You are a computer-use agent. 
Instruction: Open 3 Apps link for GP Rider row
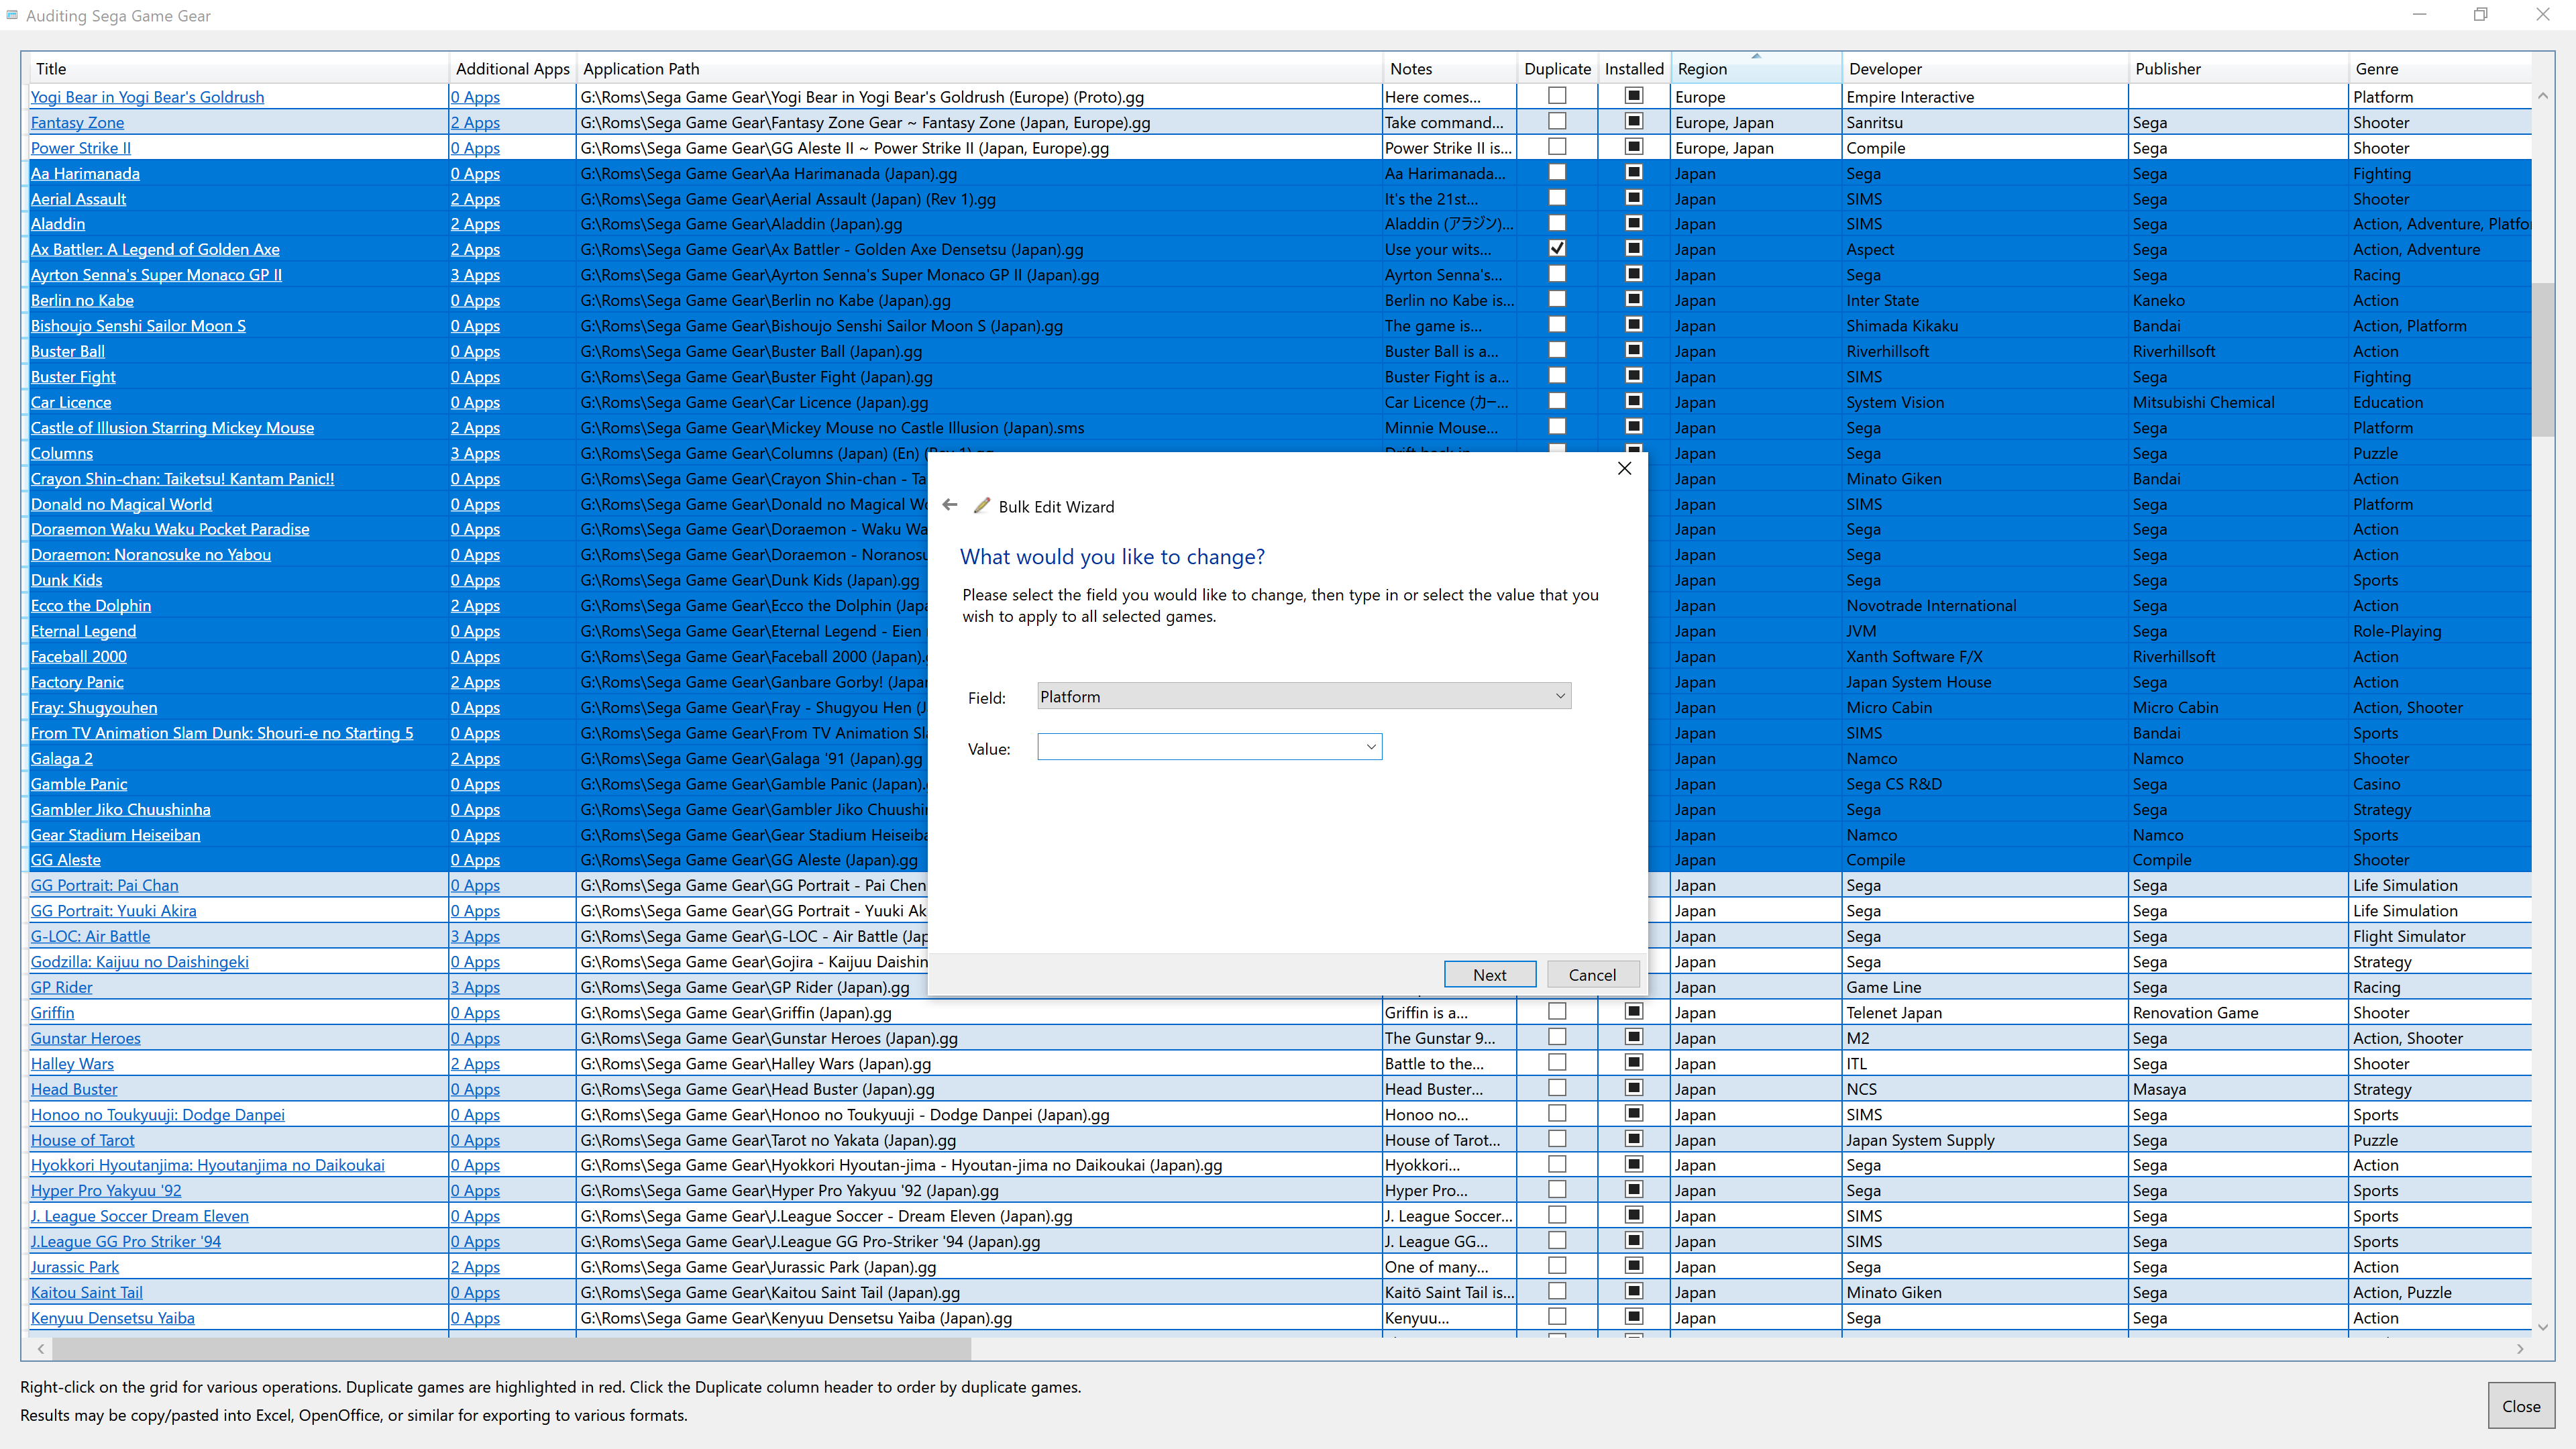(475, 987)
